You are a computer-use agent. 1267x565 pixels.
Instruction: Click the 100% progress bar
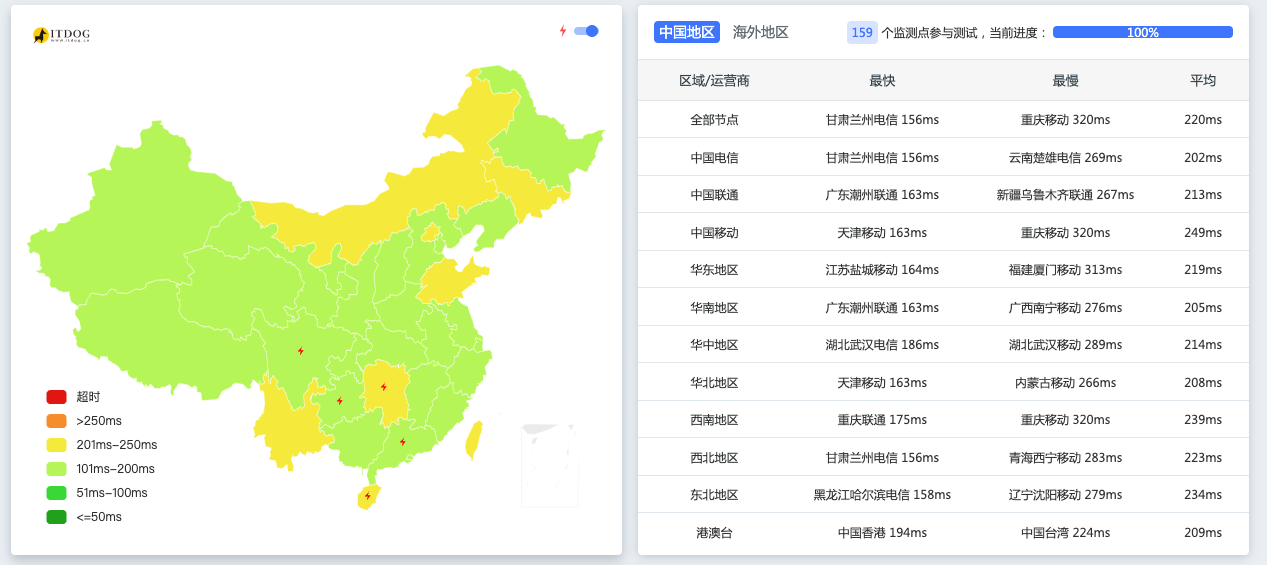[x=1142, y=32]
